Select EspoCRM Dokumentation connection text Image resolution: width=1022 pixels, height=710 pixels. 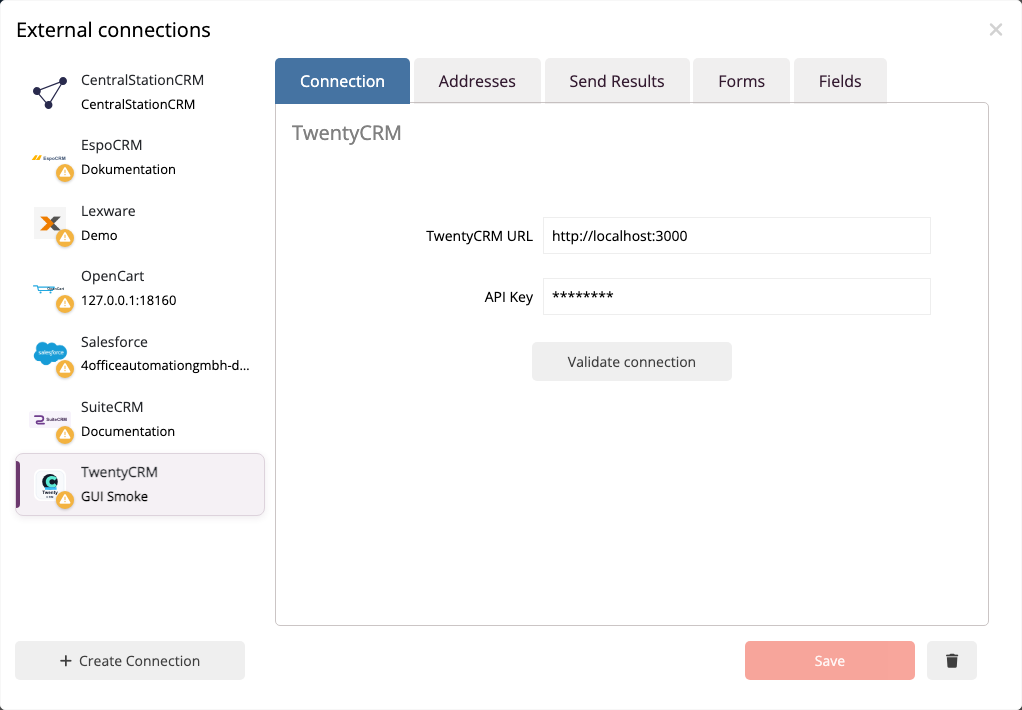(x=128, y=170)
